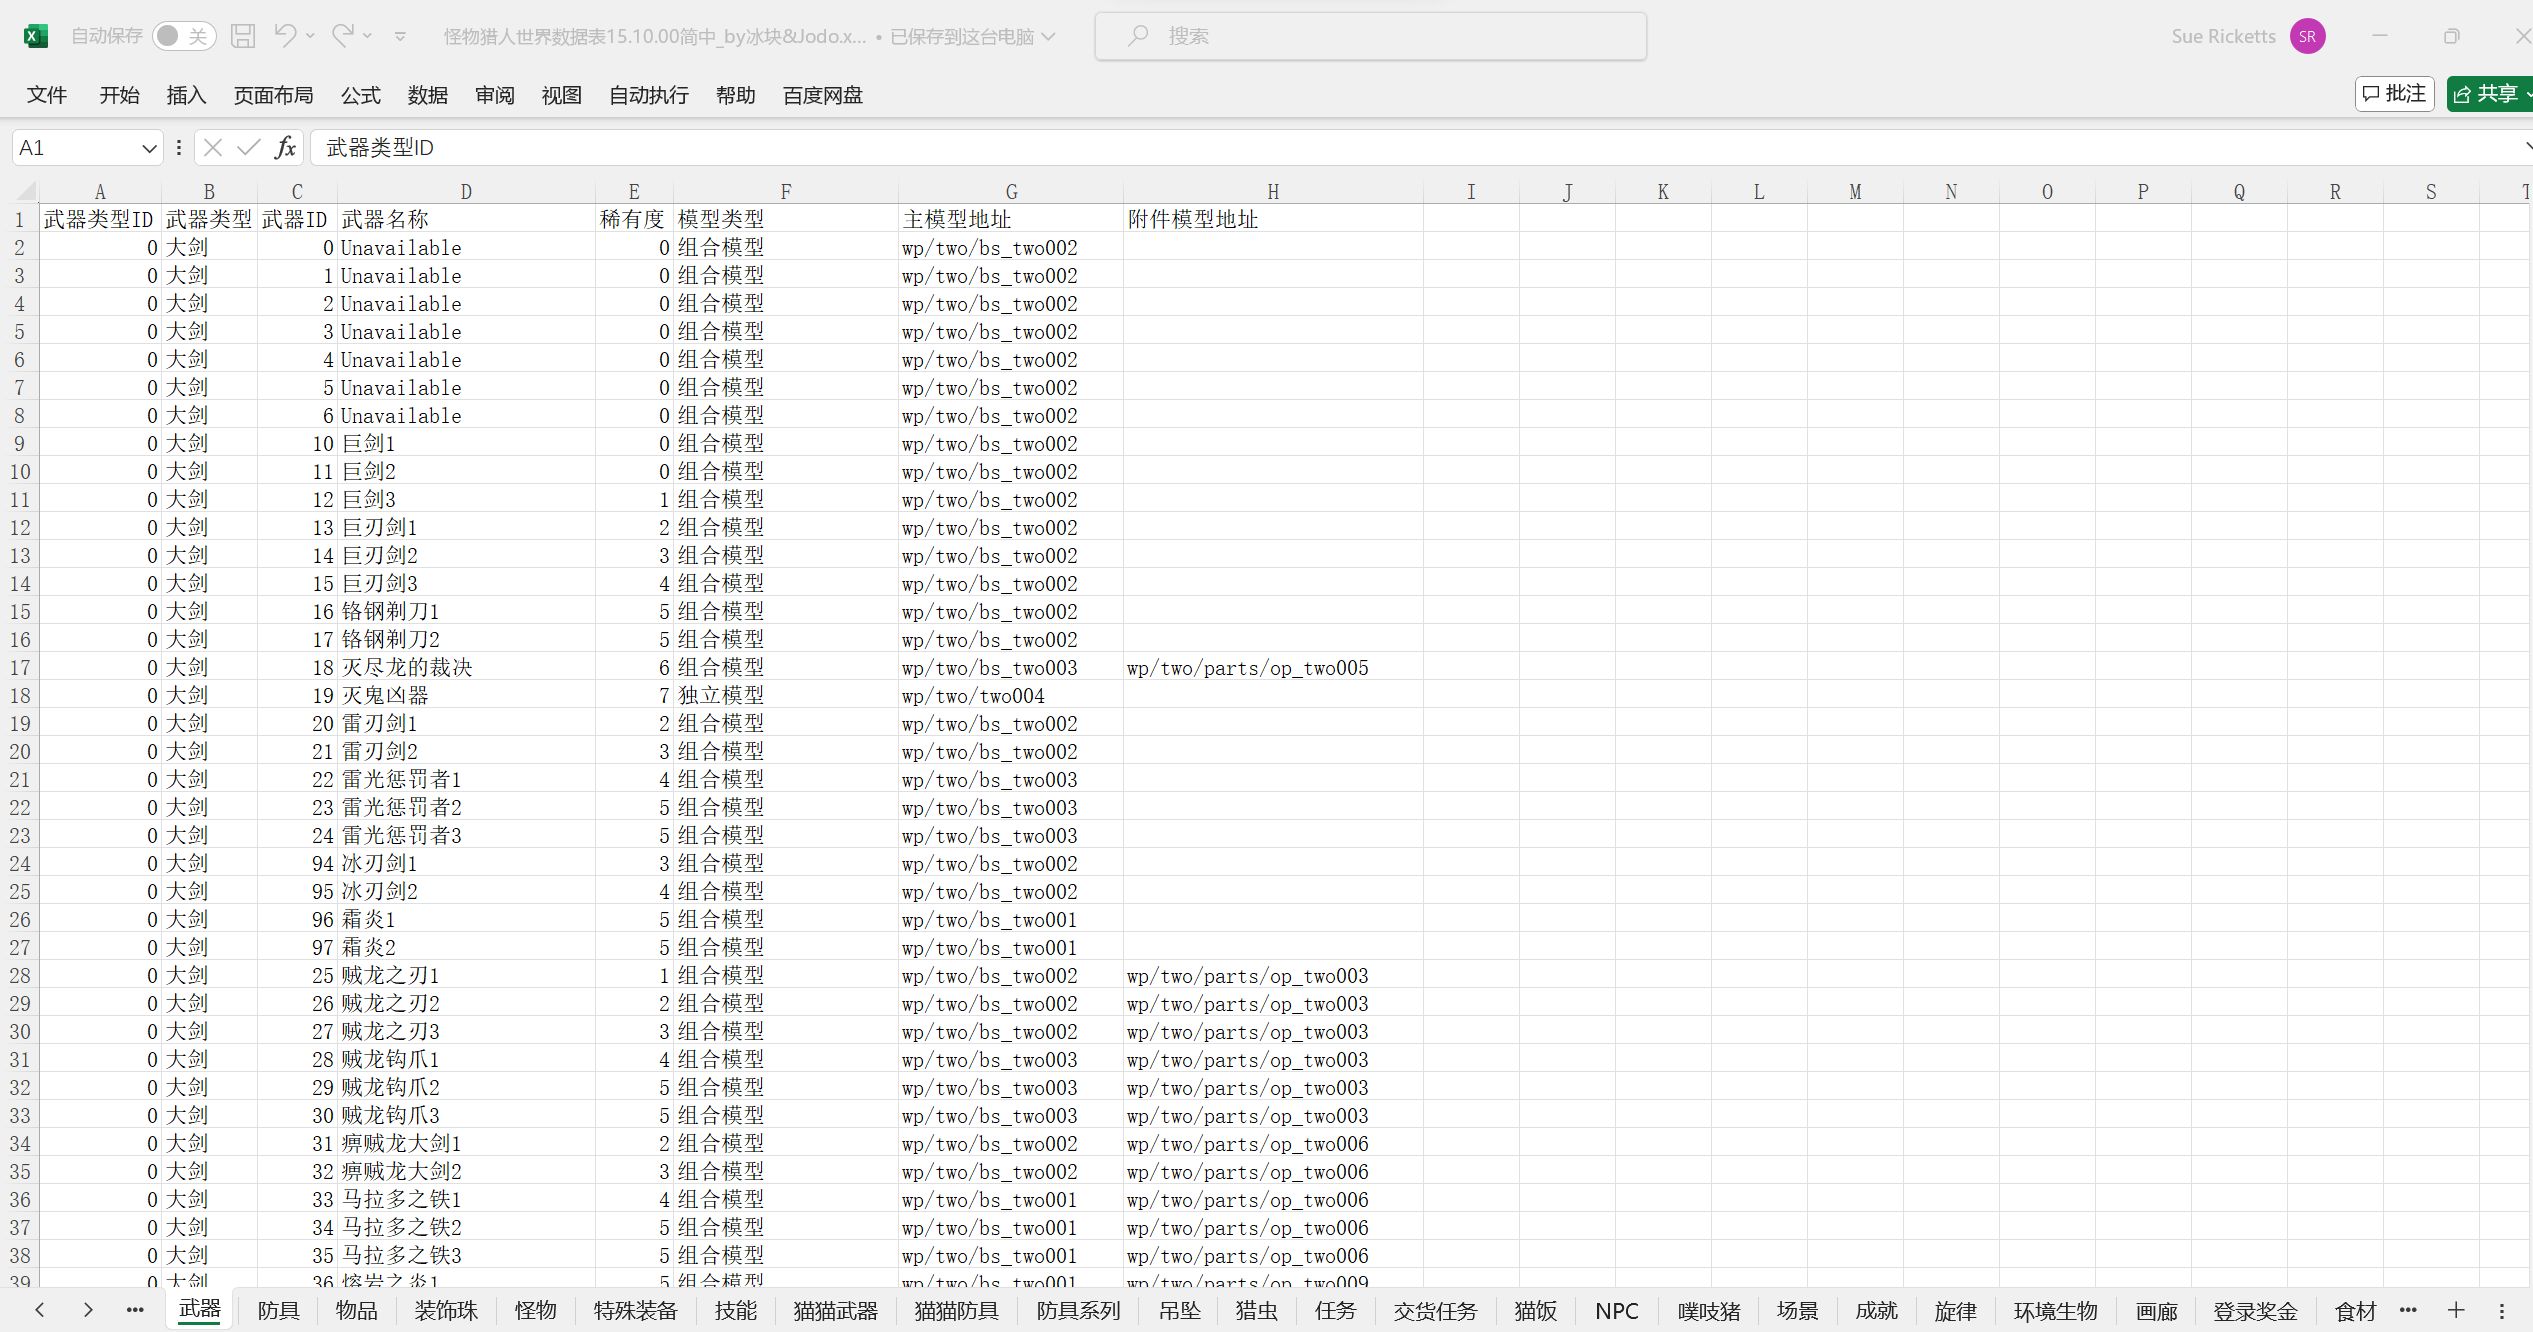This screenshot has height=1332, width=2533.
Task: Switch to the 防具 sheet tab
Action: point(278,1311)
